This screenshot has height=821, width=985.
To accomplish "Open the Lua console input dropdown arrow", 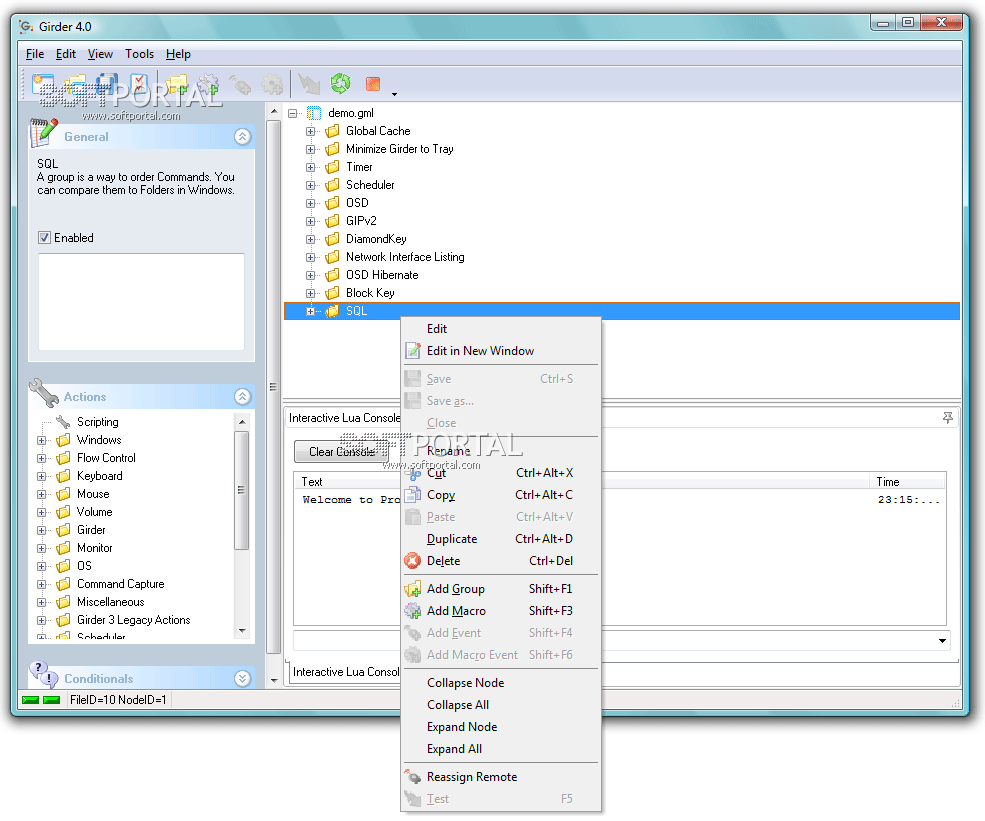I will (942, 641).
